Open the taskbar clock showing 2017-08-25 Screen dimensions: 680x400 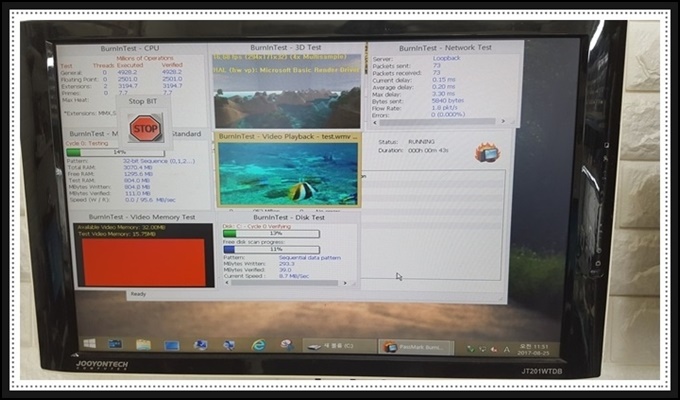(x=533, y=350)
